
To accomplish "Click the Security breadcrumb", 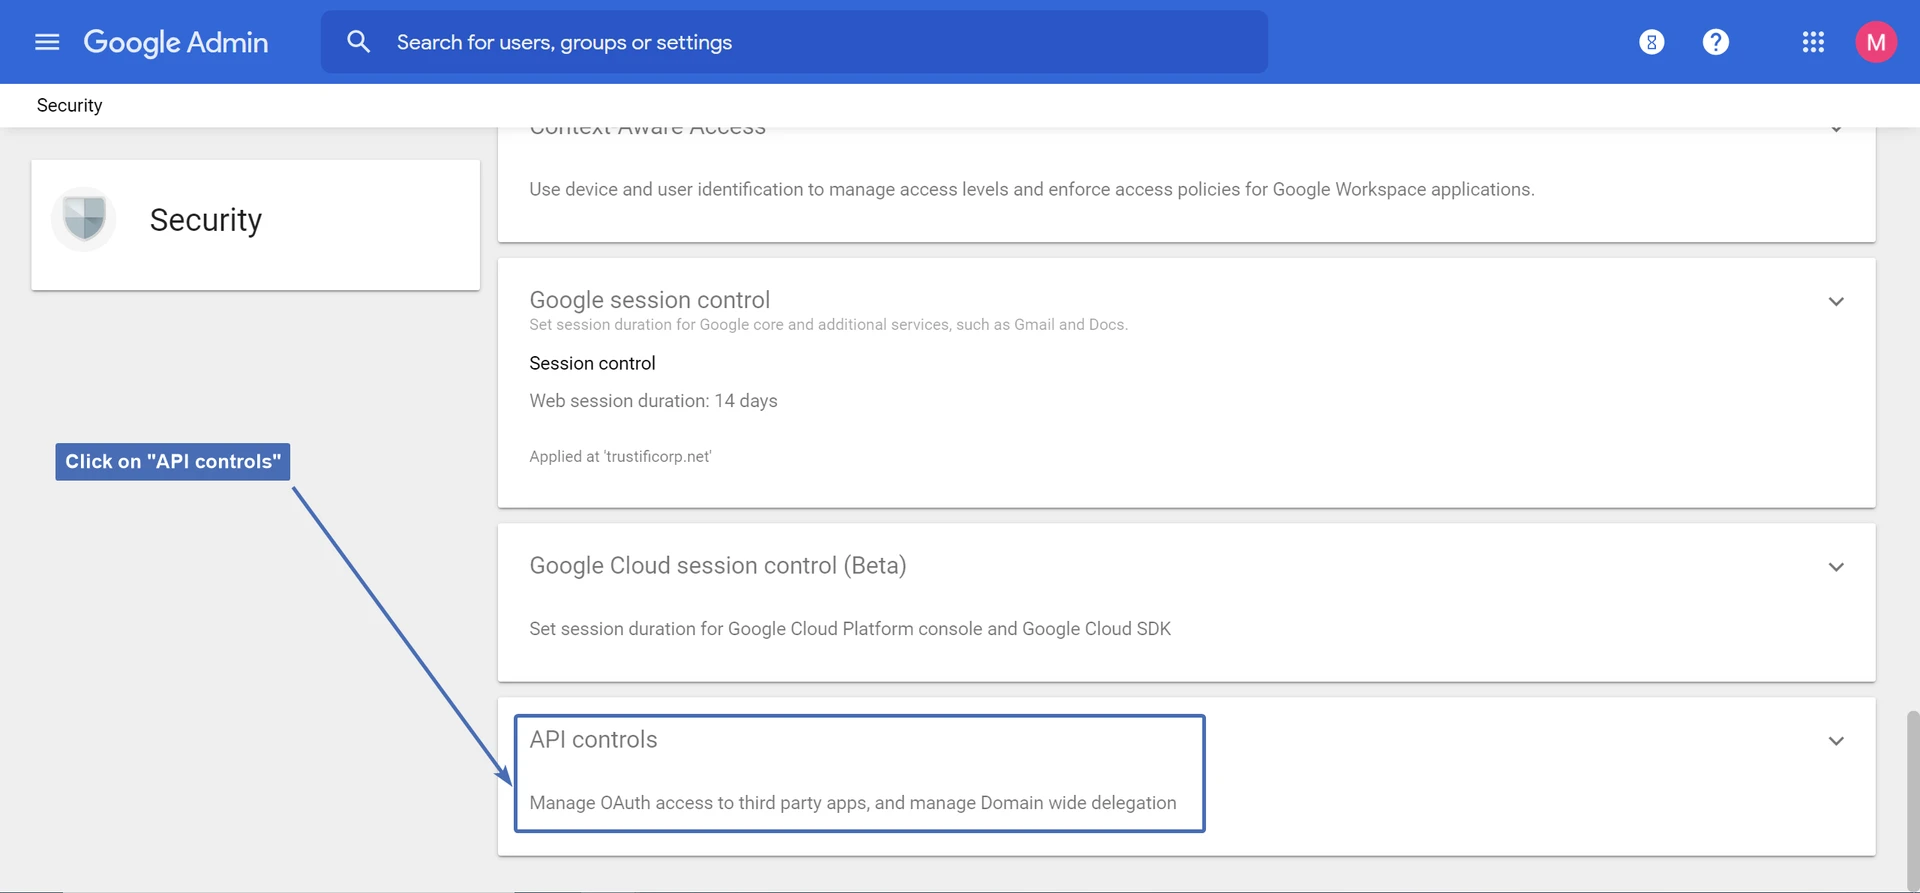I will click(x=69, y=105).
